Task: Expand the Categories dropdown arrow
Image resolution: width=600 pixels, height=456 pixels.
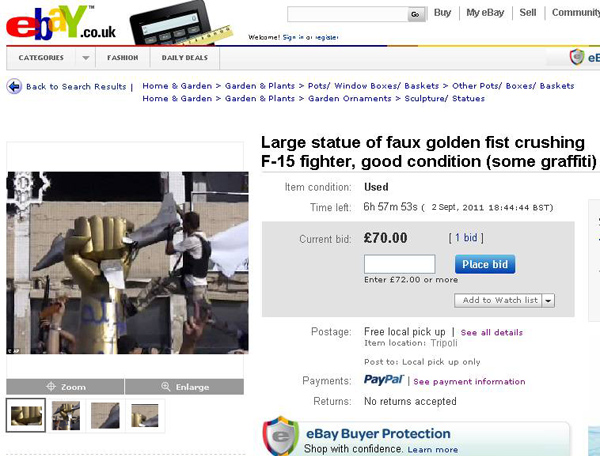Action: tap(86, 58)
